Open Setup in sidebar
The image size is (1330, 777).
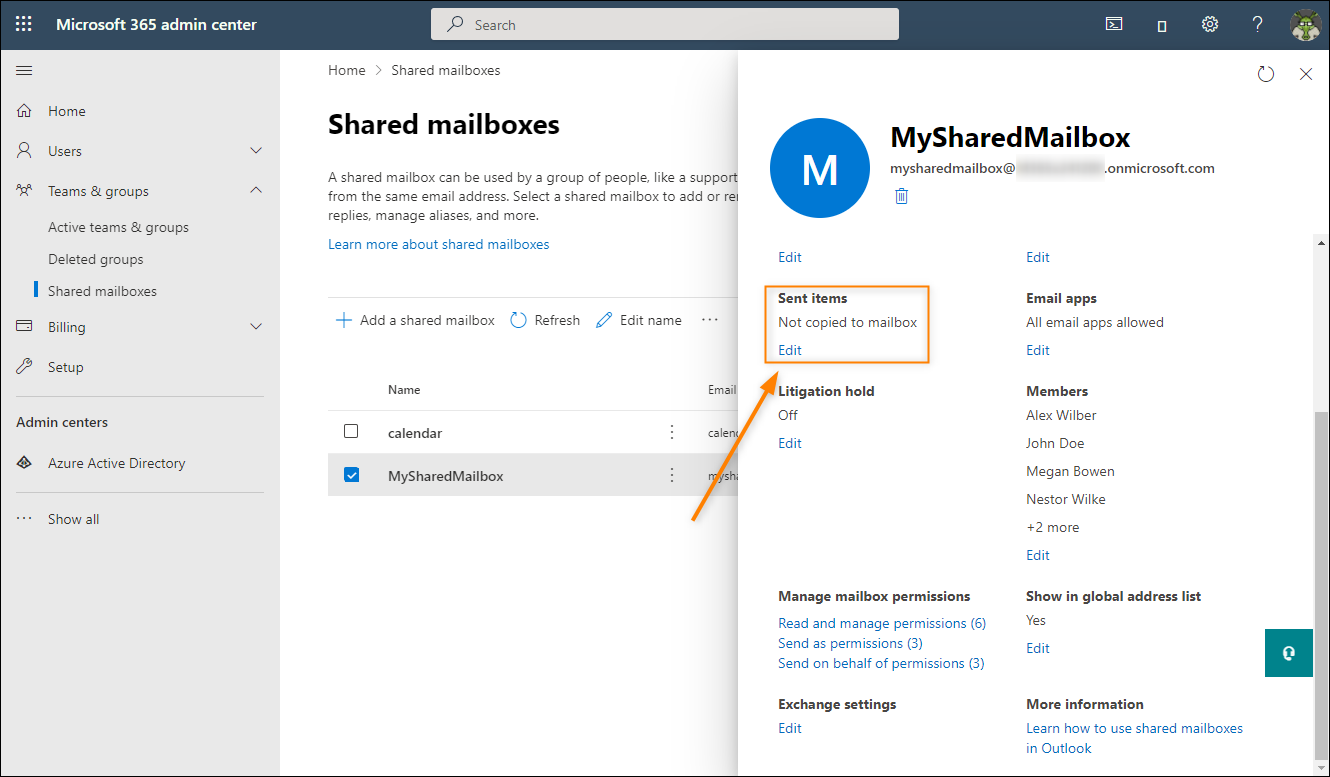66,367
